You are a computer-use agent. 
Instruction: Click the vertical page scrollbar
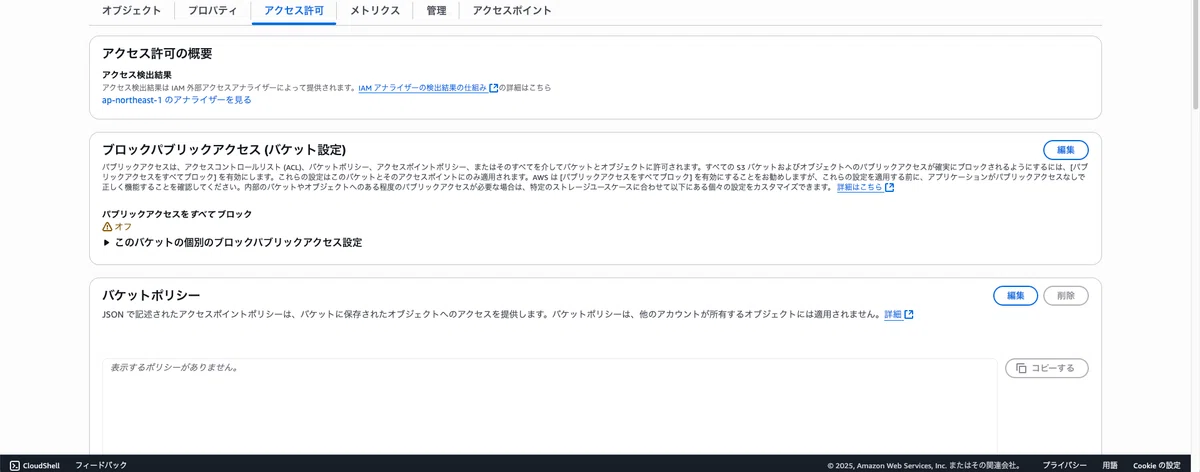[1195, 55]
